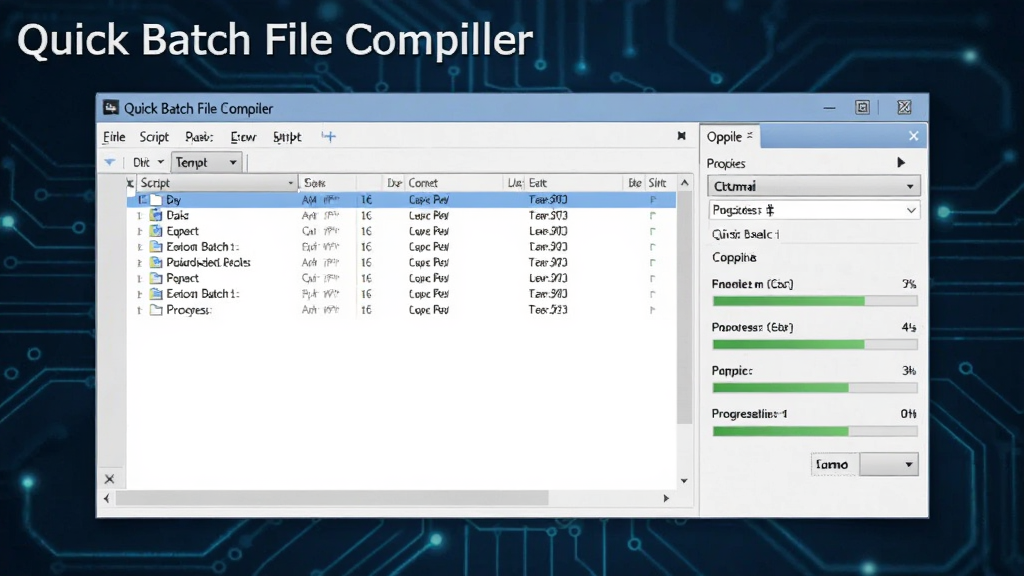
Task: Open the Ctumai combo box
Action: [x=814, y=186]
